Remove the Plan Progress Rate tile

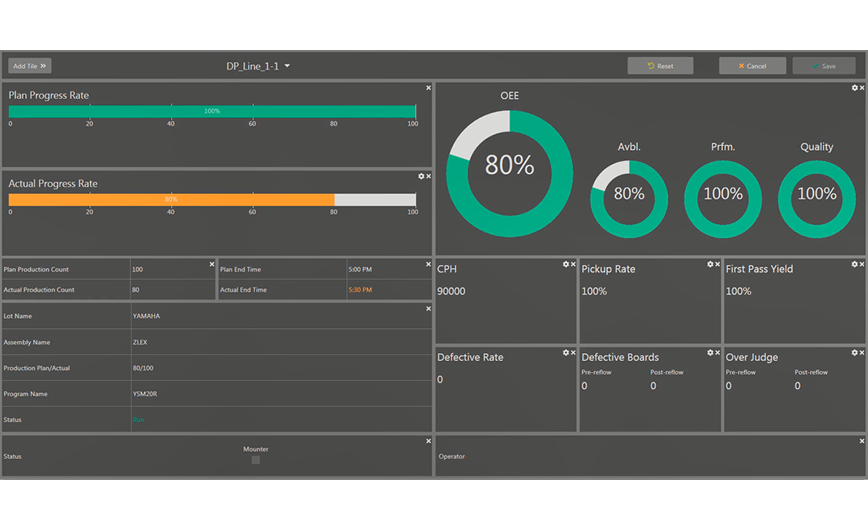429,88
